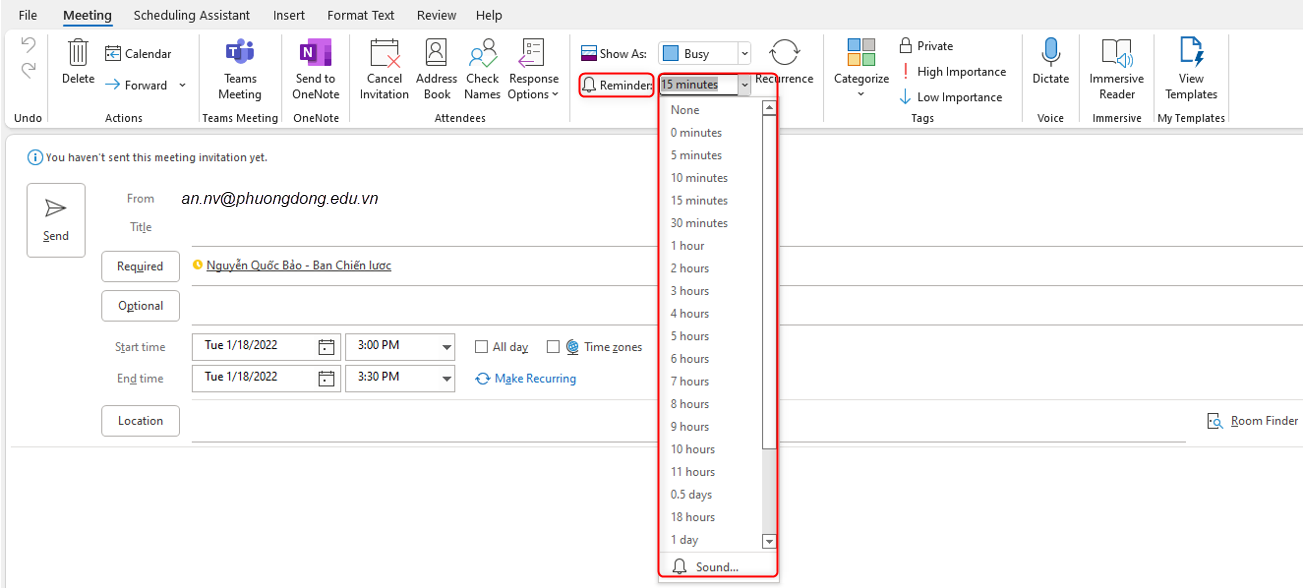Start Dictate microphone
The height and width of the screenshot is (588, 1304).
tap(1051, 62)
